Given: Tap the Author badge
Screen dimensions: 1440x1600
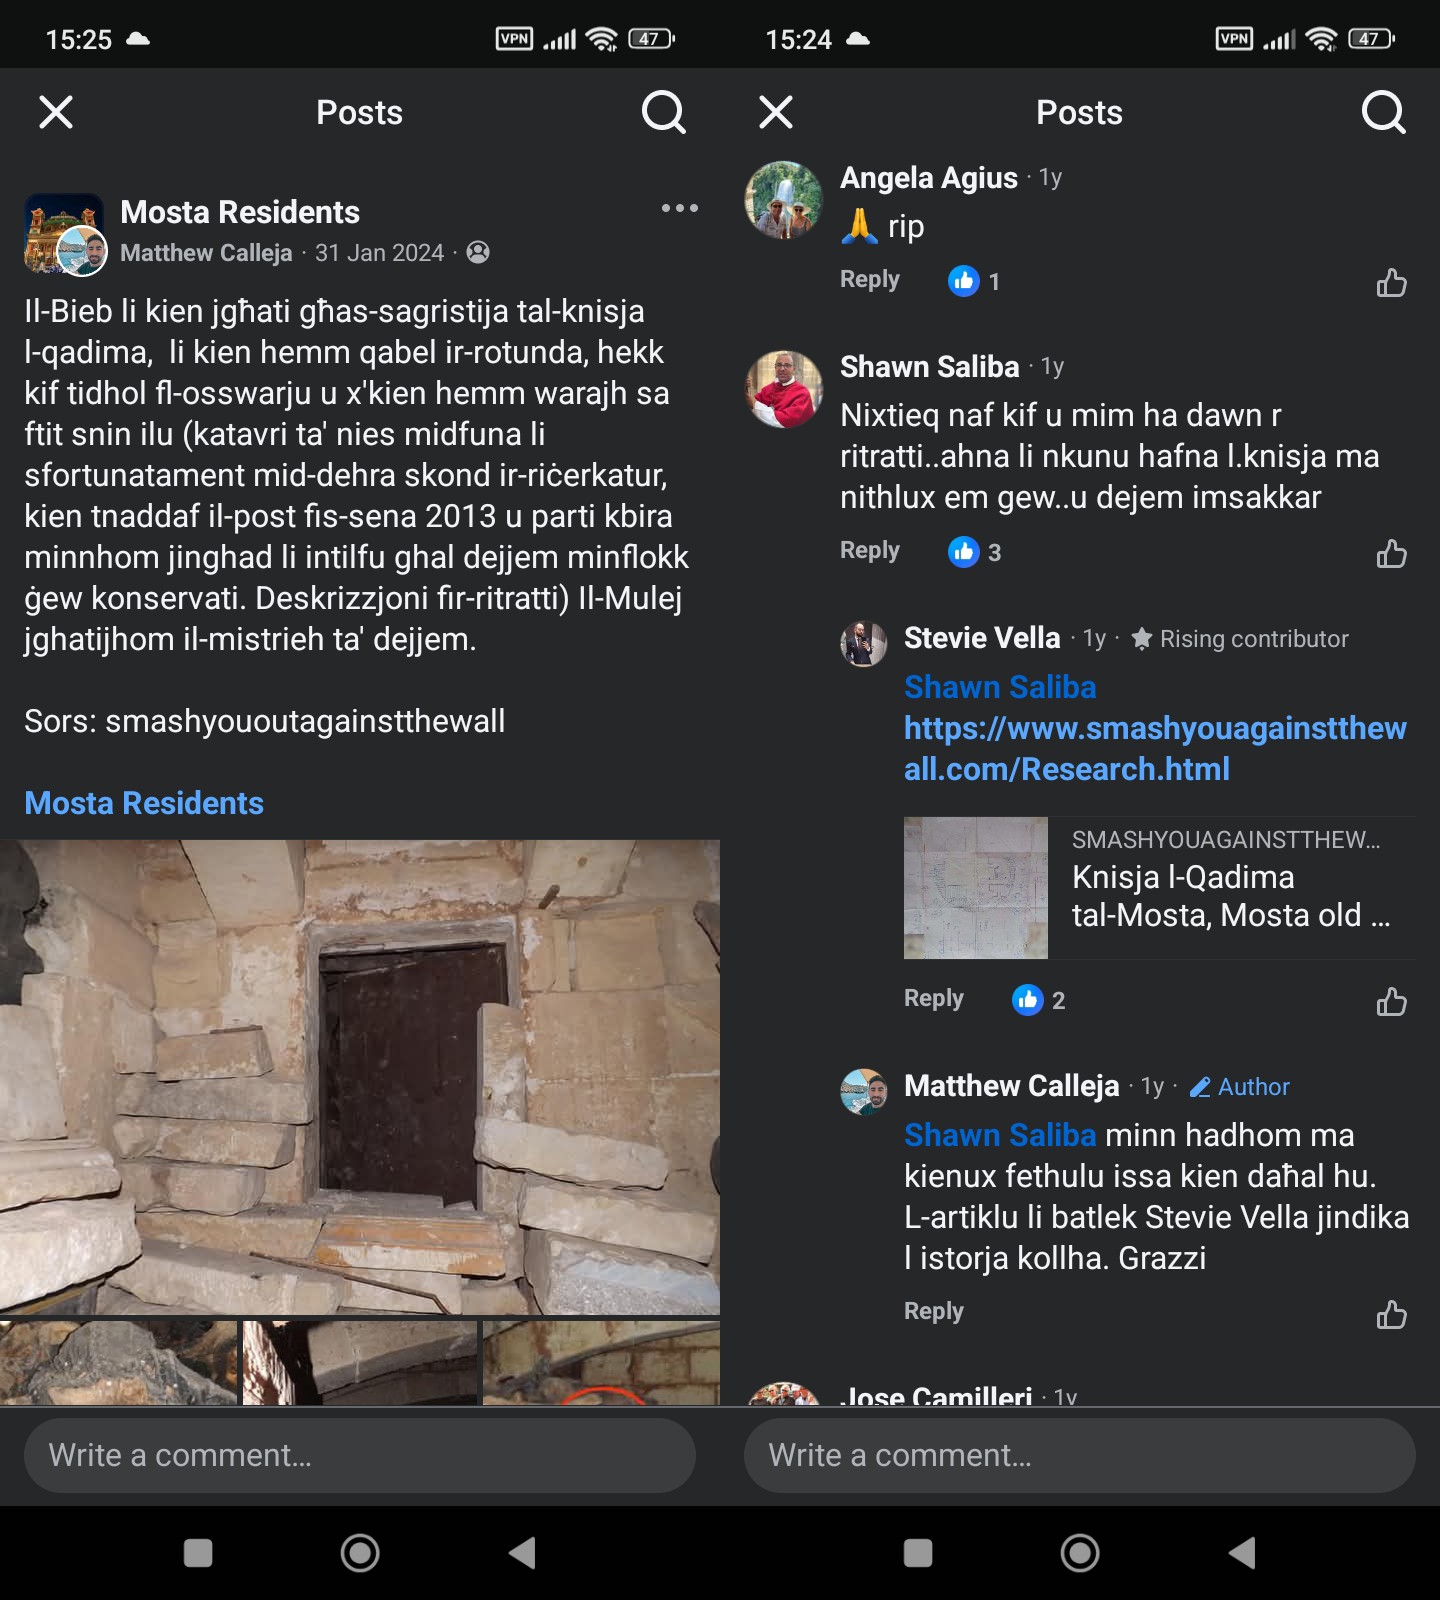Looking at the screenshot, I should click(1240, 1087).
